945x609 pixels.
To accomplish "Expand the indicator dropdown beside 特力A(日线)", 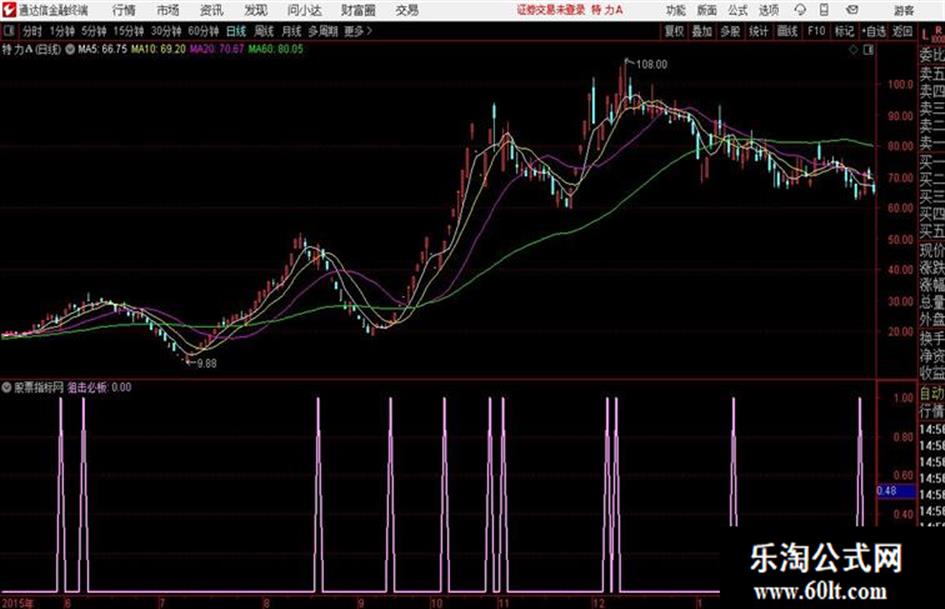I will click(x=70, y=49).
